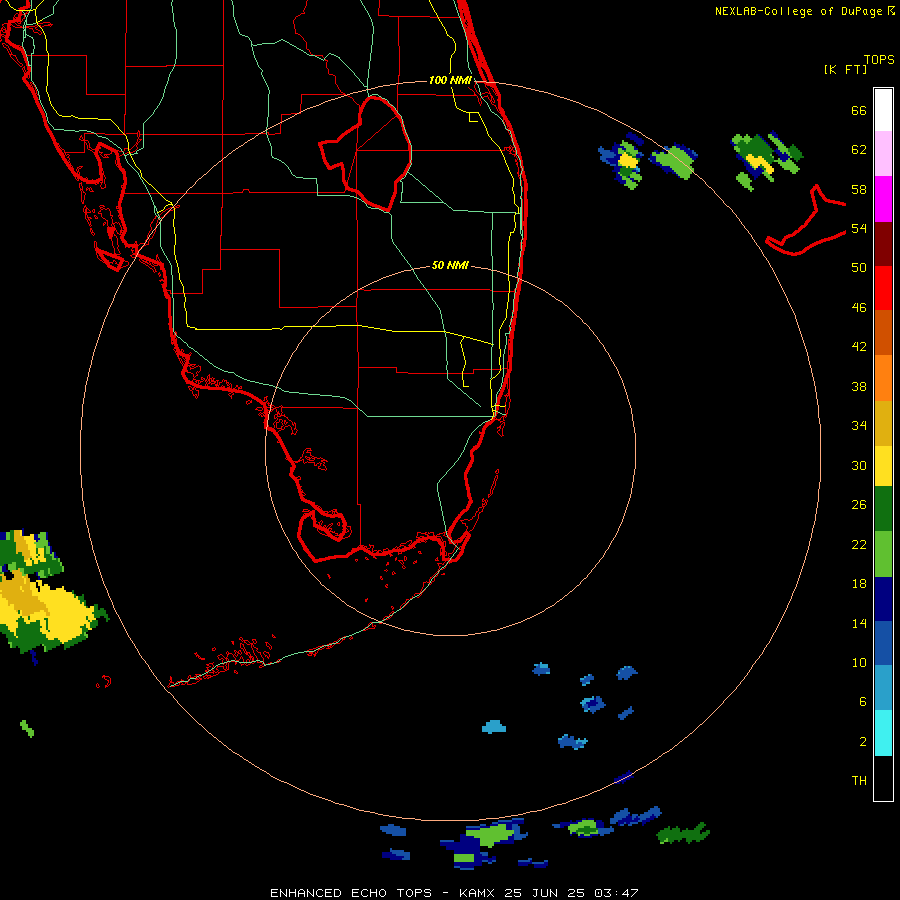The width and height of the screenshot is (900, 900).
Task: Click the light pink legend swatch
Action: pos(883,154)
